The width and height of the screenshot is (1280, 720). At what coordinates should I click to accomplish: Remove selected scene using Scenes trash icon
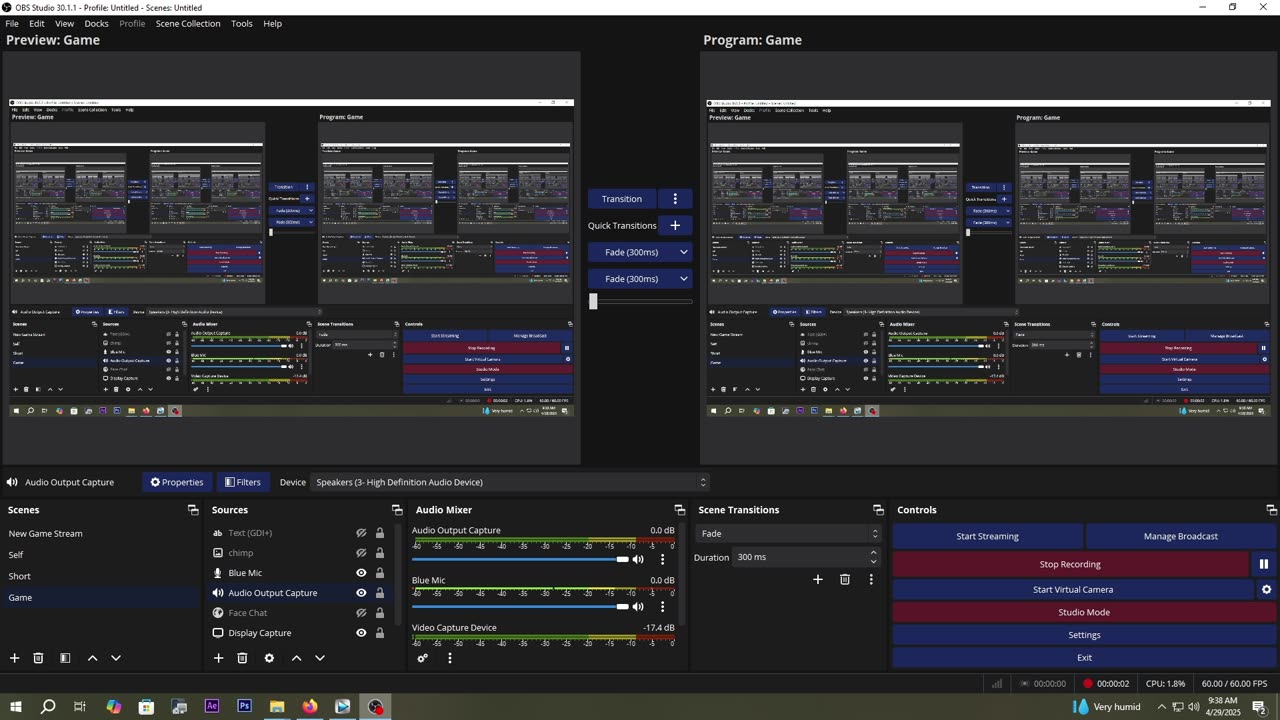(38, 658)
